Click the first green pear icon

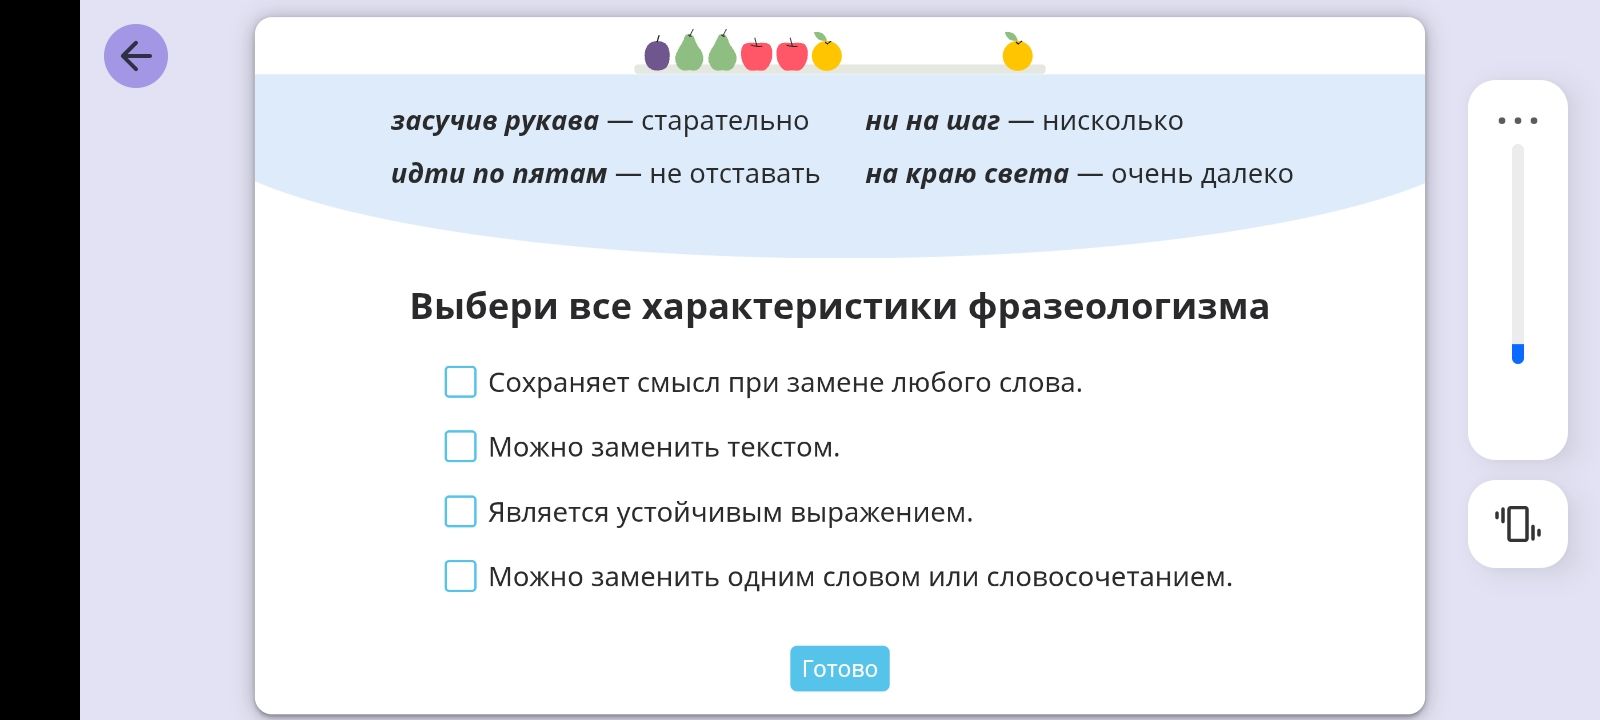[x=689, y=52]
